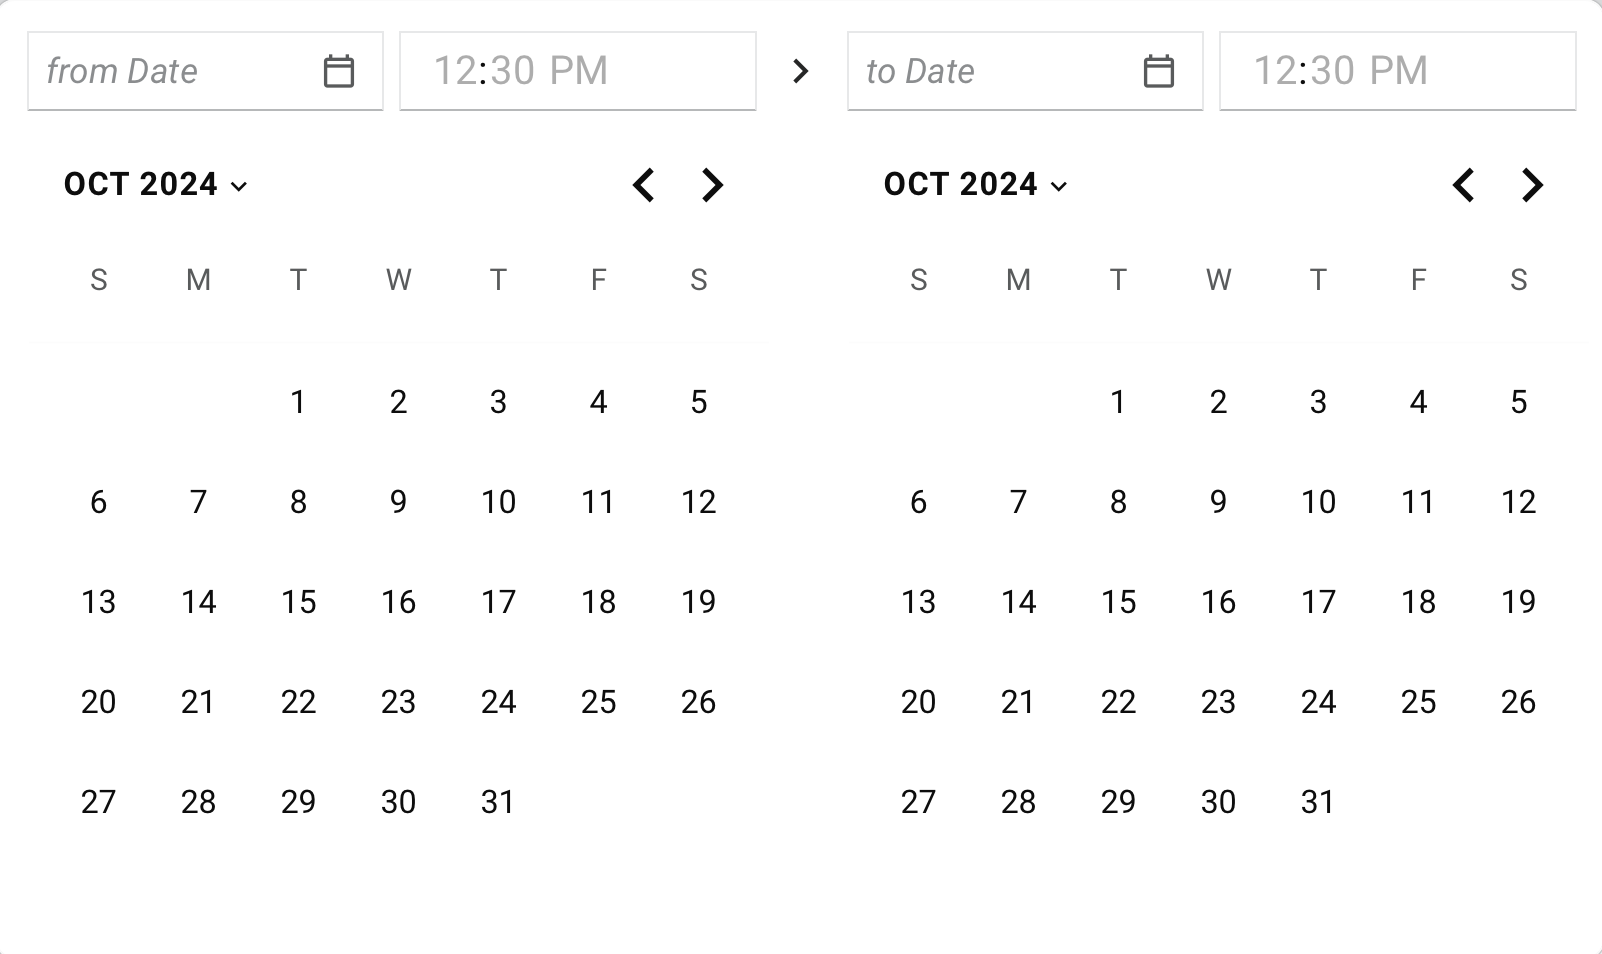1602x954 pixels.
Task: Go to next month in right calendar
Action: pos(1532,185)
